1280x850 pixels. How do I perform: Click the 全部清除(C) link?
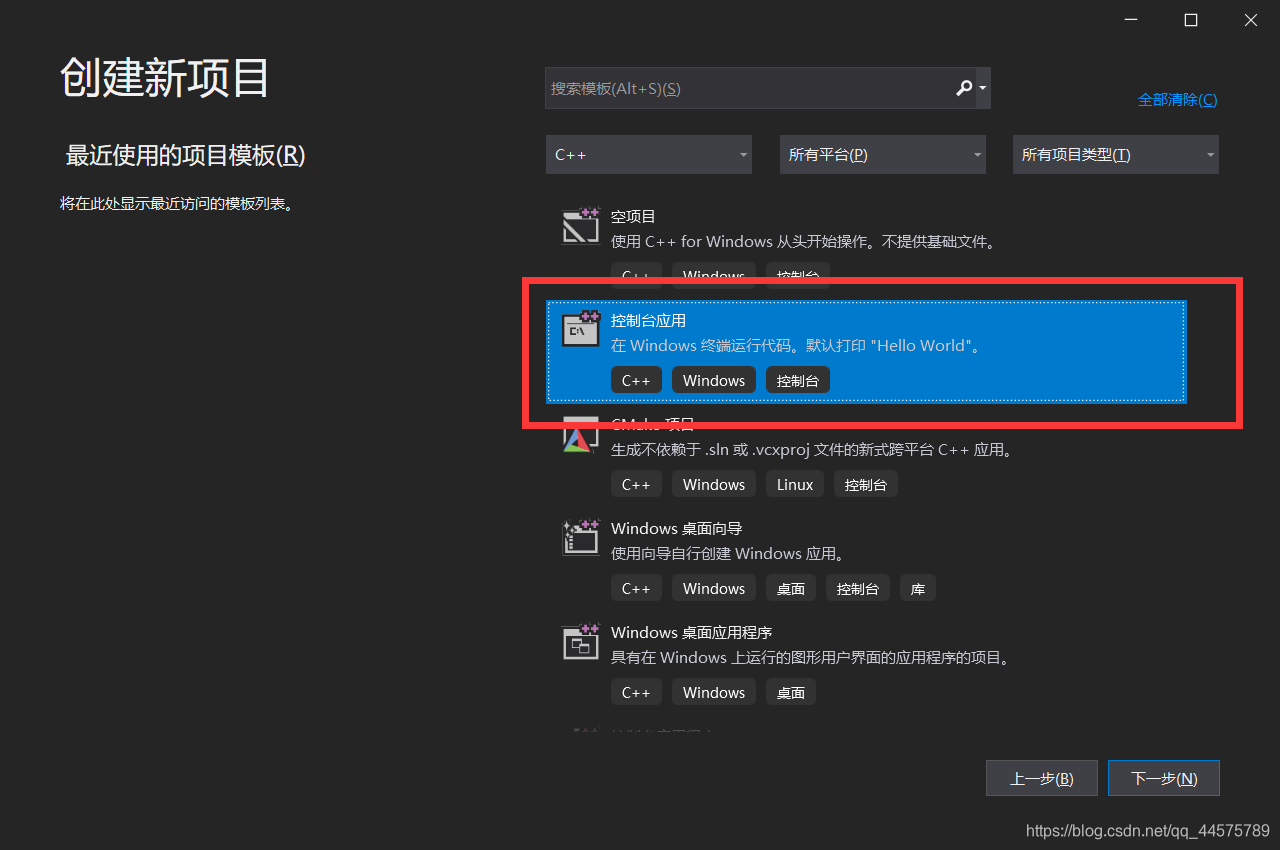tap(1177, 99)
